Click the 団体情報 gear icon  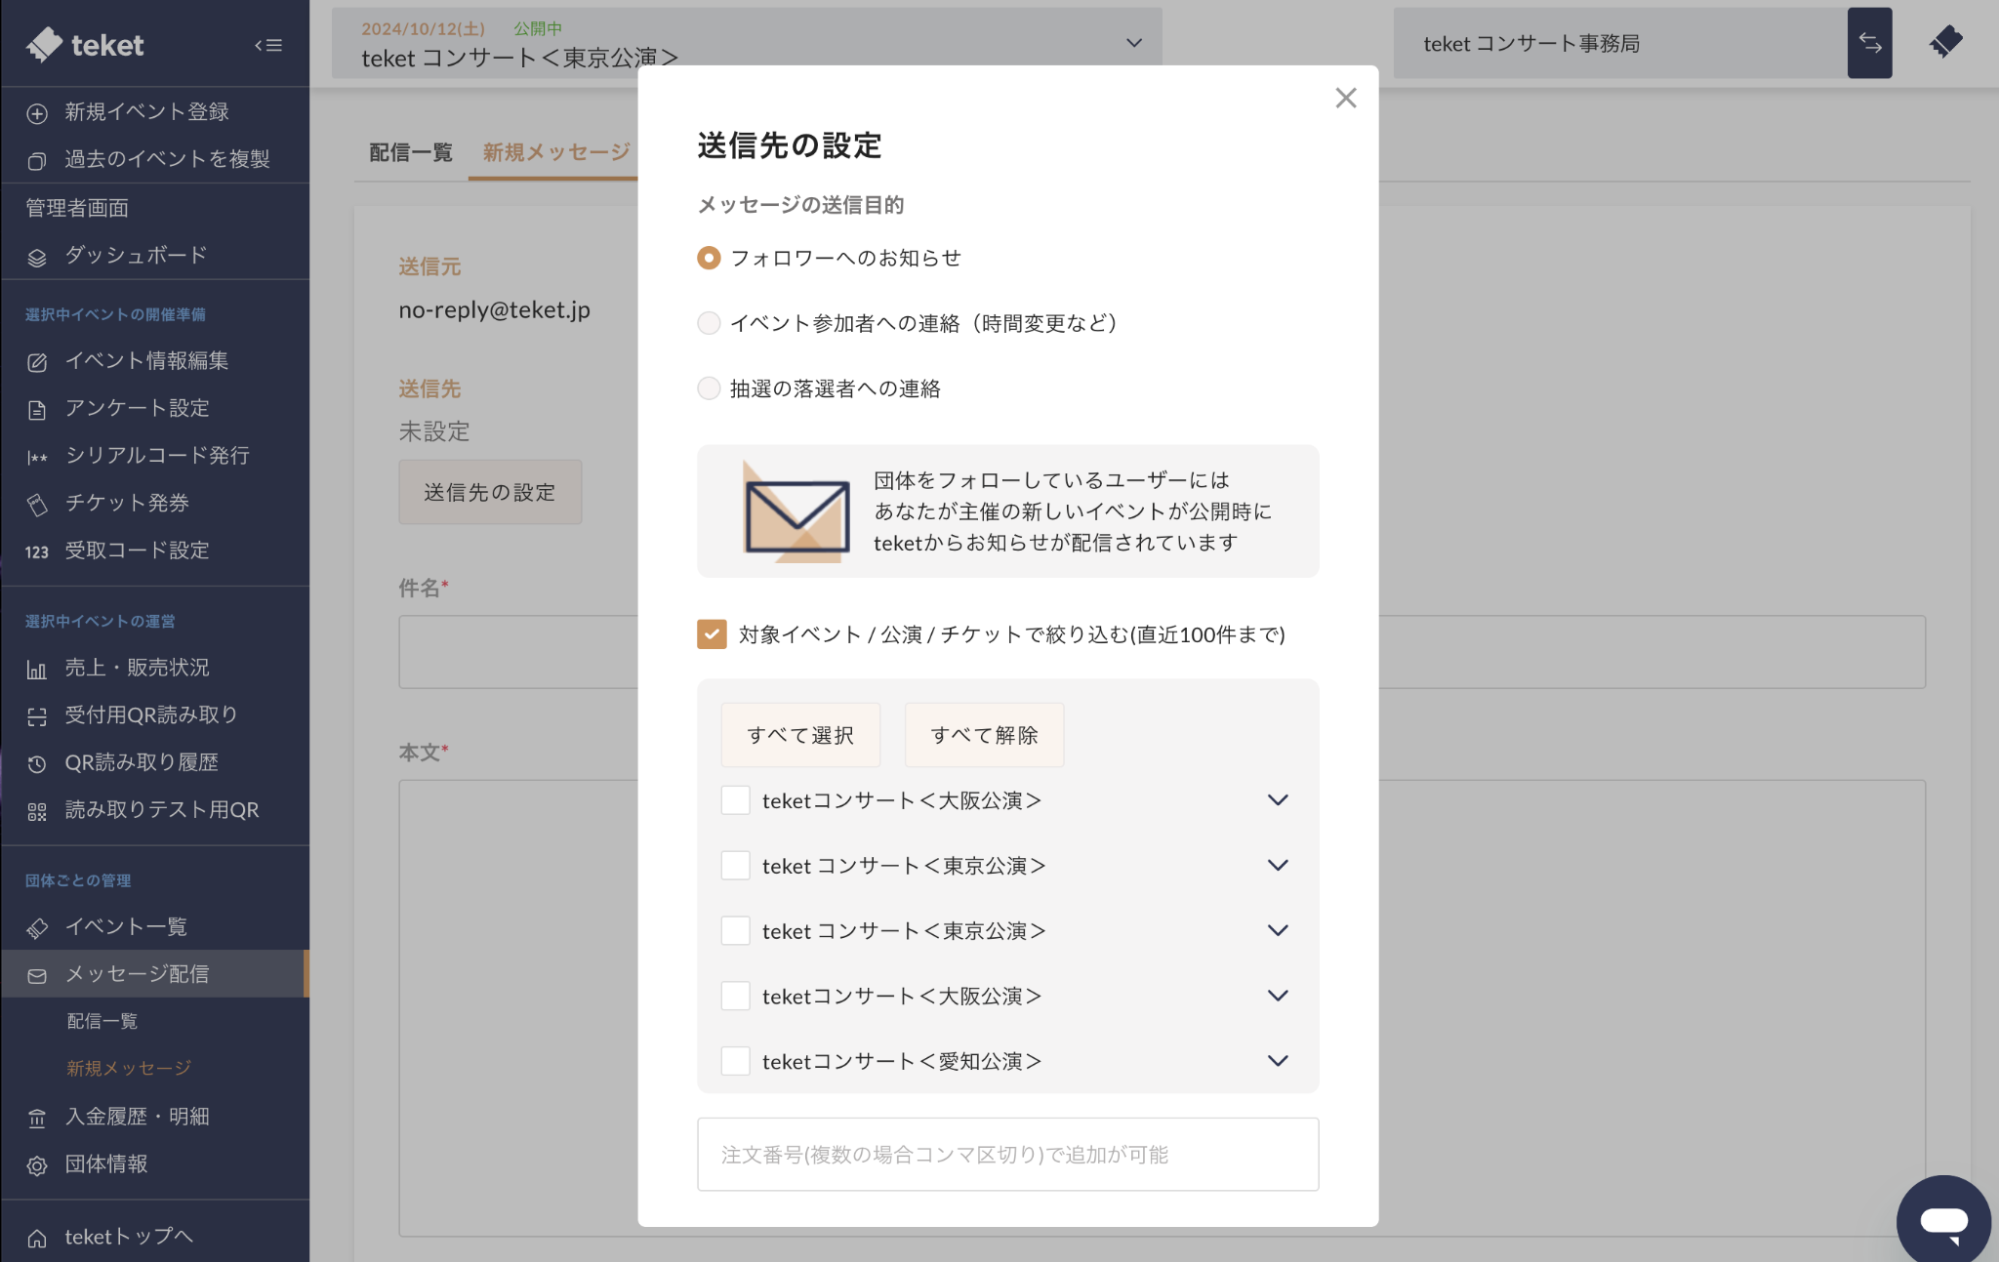37,1166
